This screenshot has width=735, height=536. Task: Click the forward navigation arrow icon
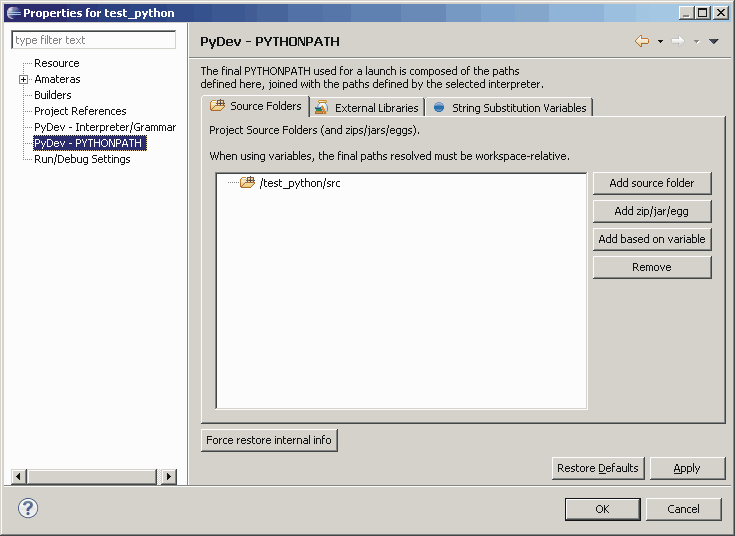point(677,41)
